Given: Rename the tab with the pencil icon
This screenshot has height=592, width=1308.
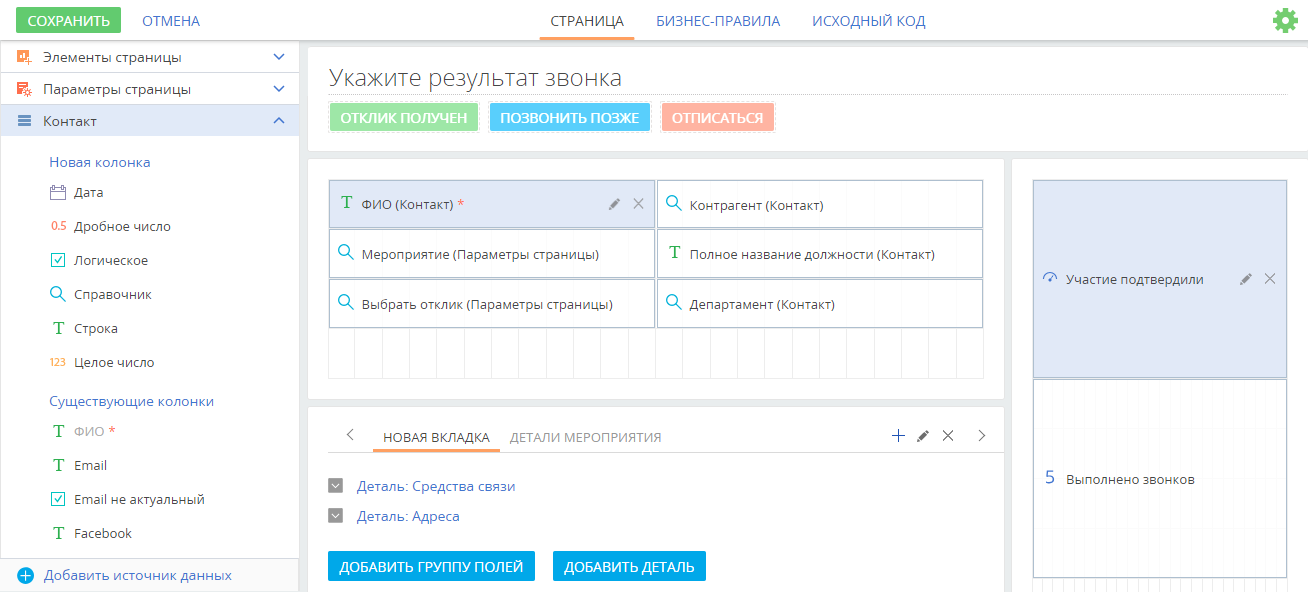Looking at the screenshot, I should point(923,436).
